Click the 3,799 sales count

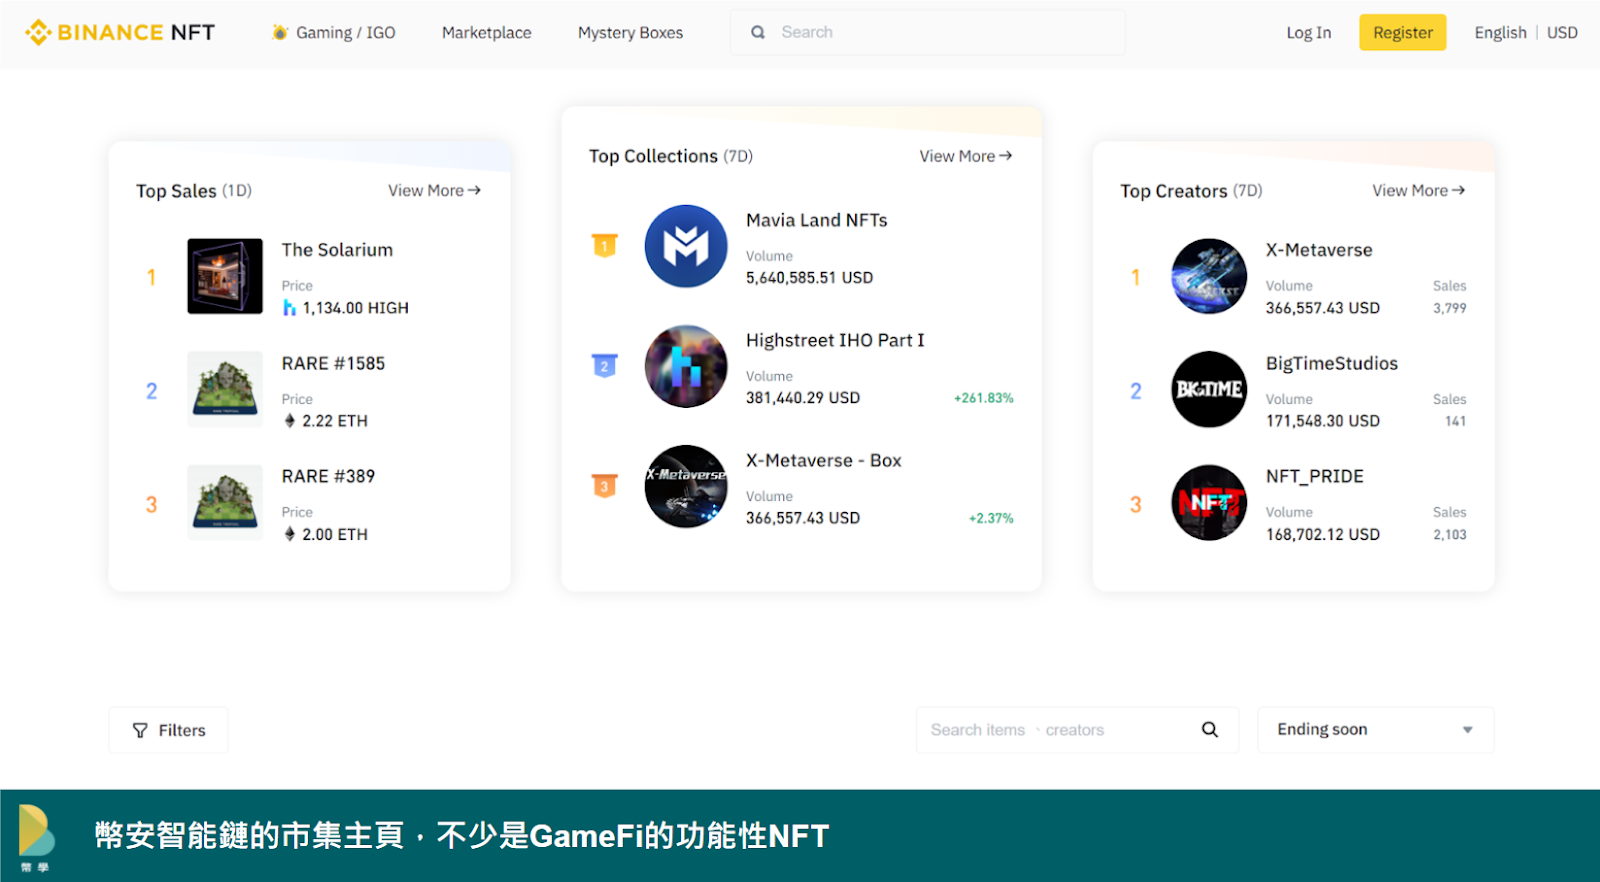[x=1449, y=308]
